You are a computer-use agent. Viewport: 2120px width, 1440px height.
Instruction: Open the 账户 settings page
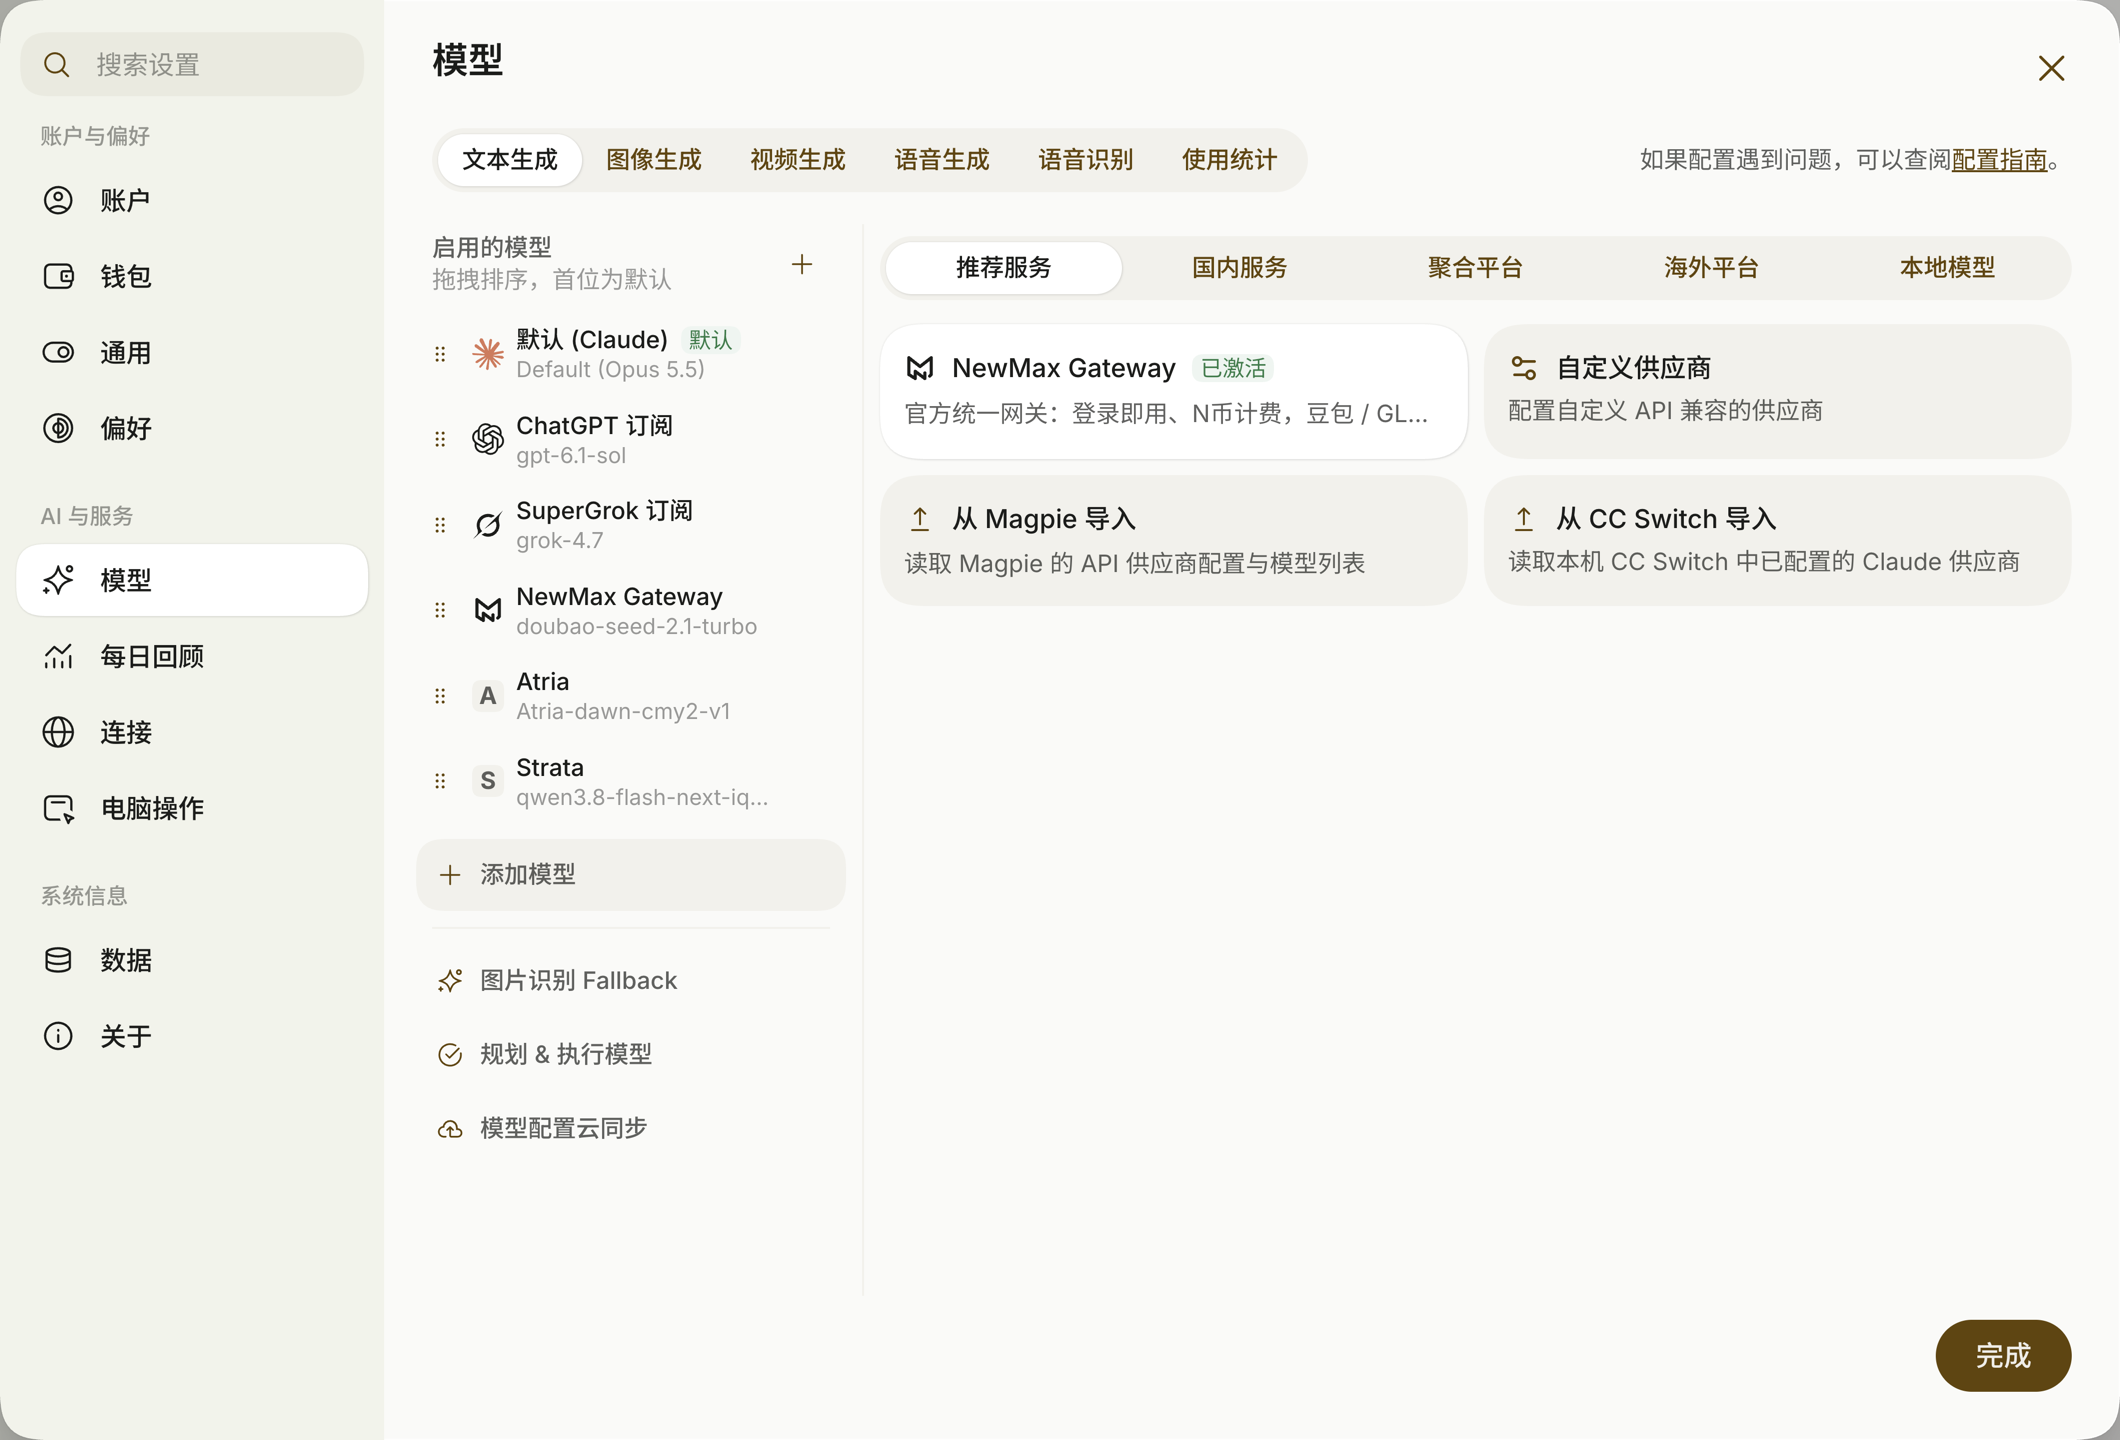point(192,200)
